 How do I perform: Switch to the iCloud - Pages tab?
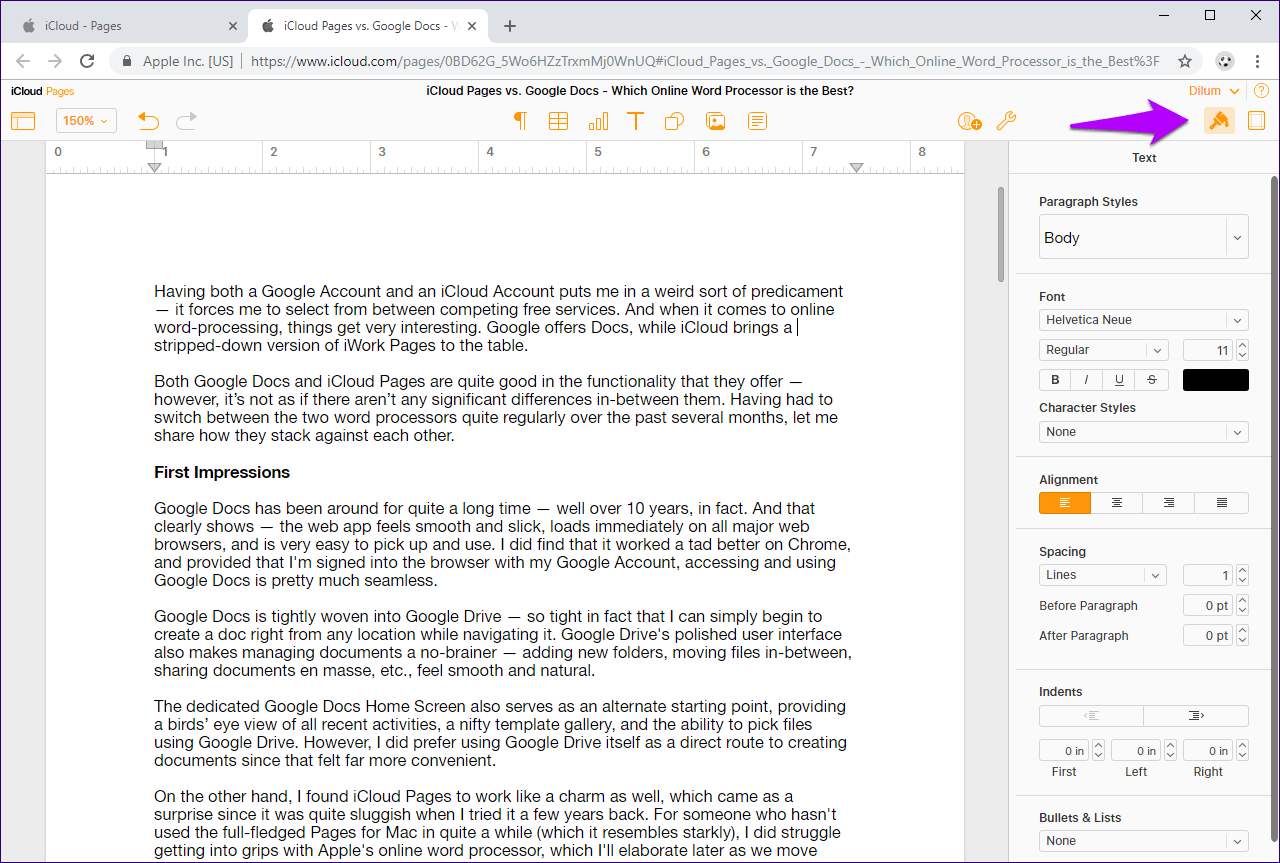coord(125,26)
